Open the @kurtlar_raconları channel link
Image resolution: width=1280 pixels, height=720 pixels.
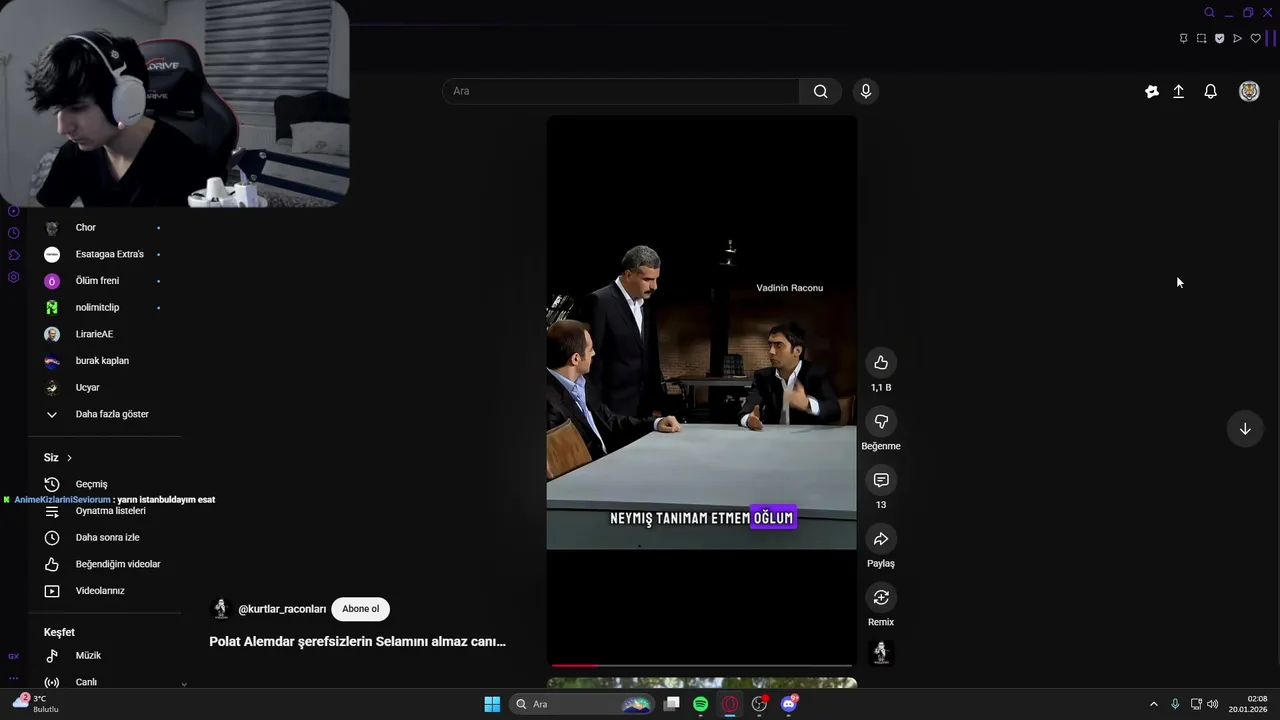pyautogui.click(x=282, y=609)
